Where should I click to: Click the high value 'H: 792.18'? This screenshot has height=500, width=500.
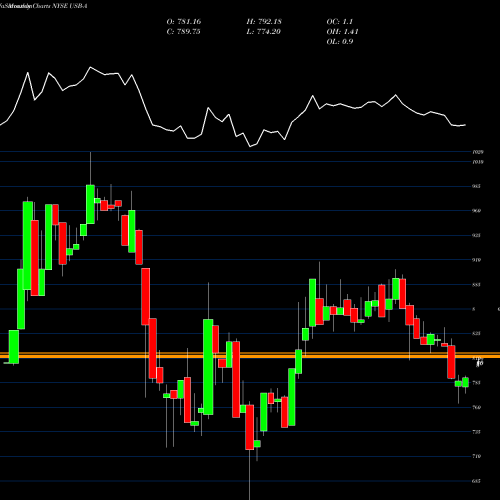click(x=264, y=22)
